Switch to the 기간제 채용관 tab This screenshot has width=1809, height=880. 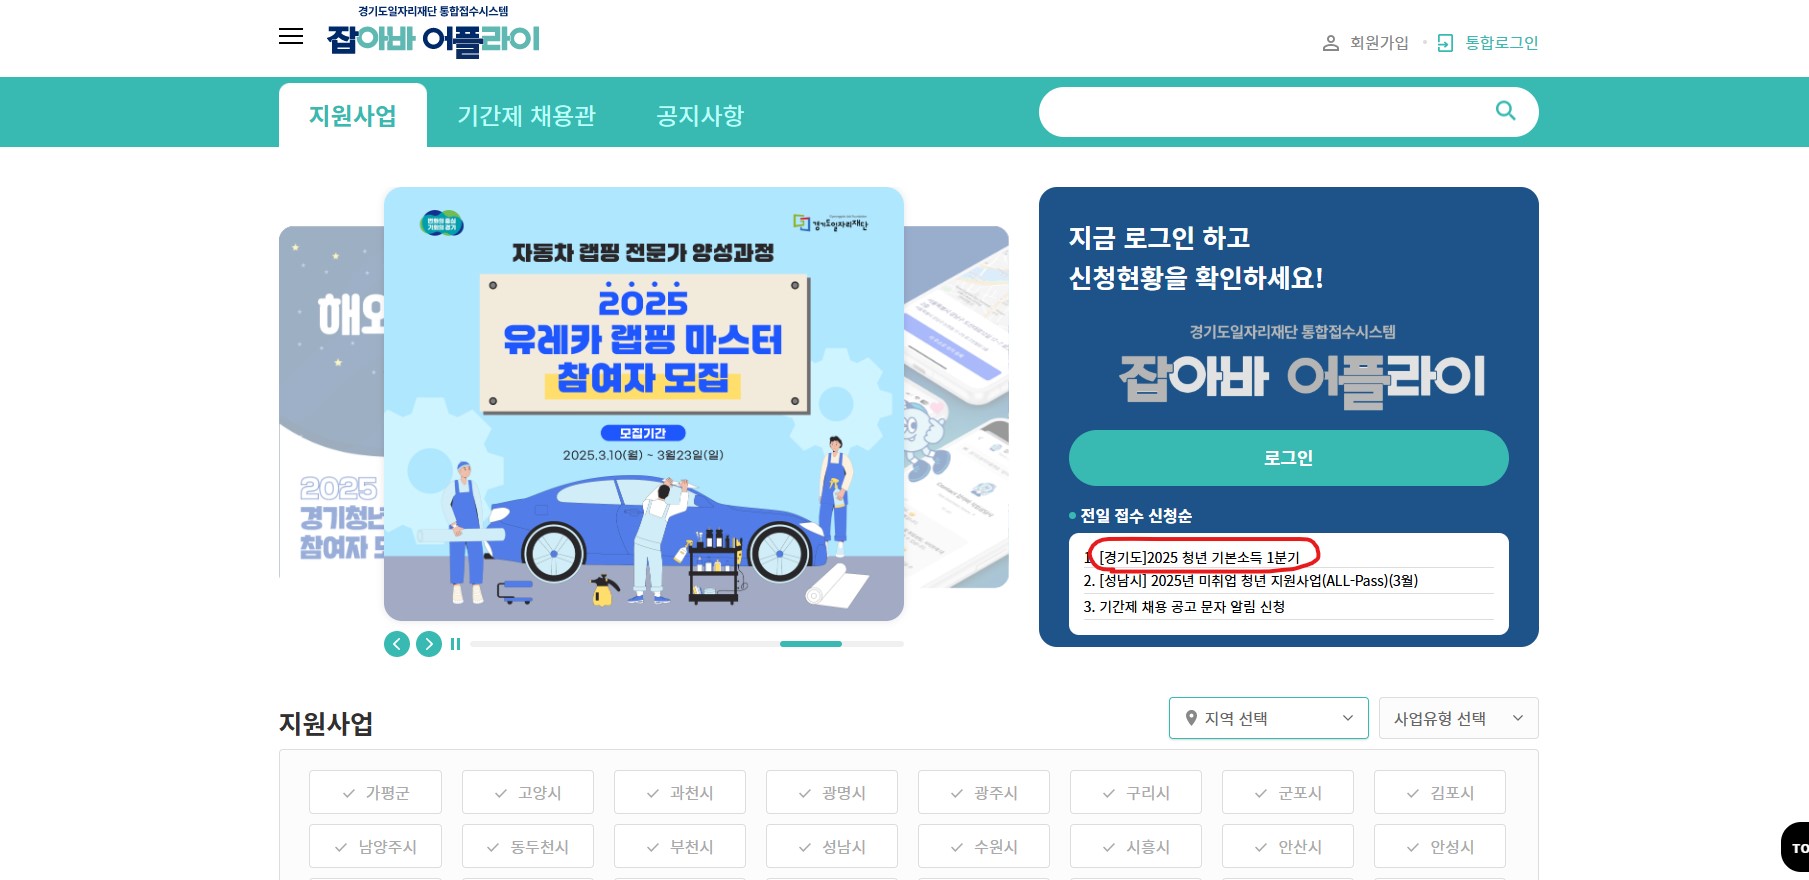(526, 116)
